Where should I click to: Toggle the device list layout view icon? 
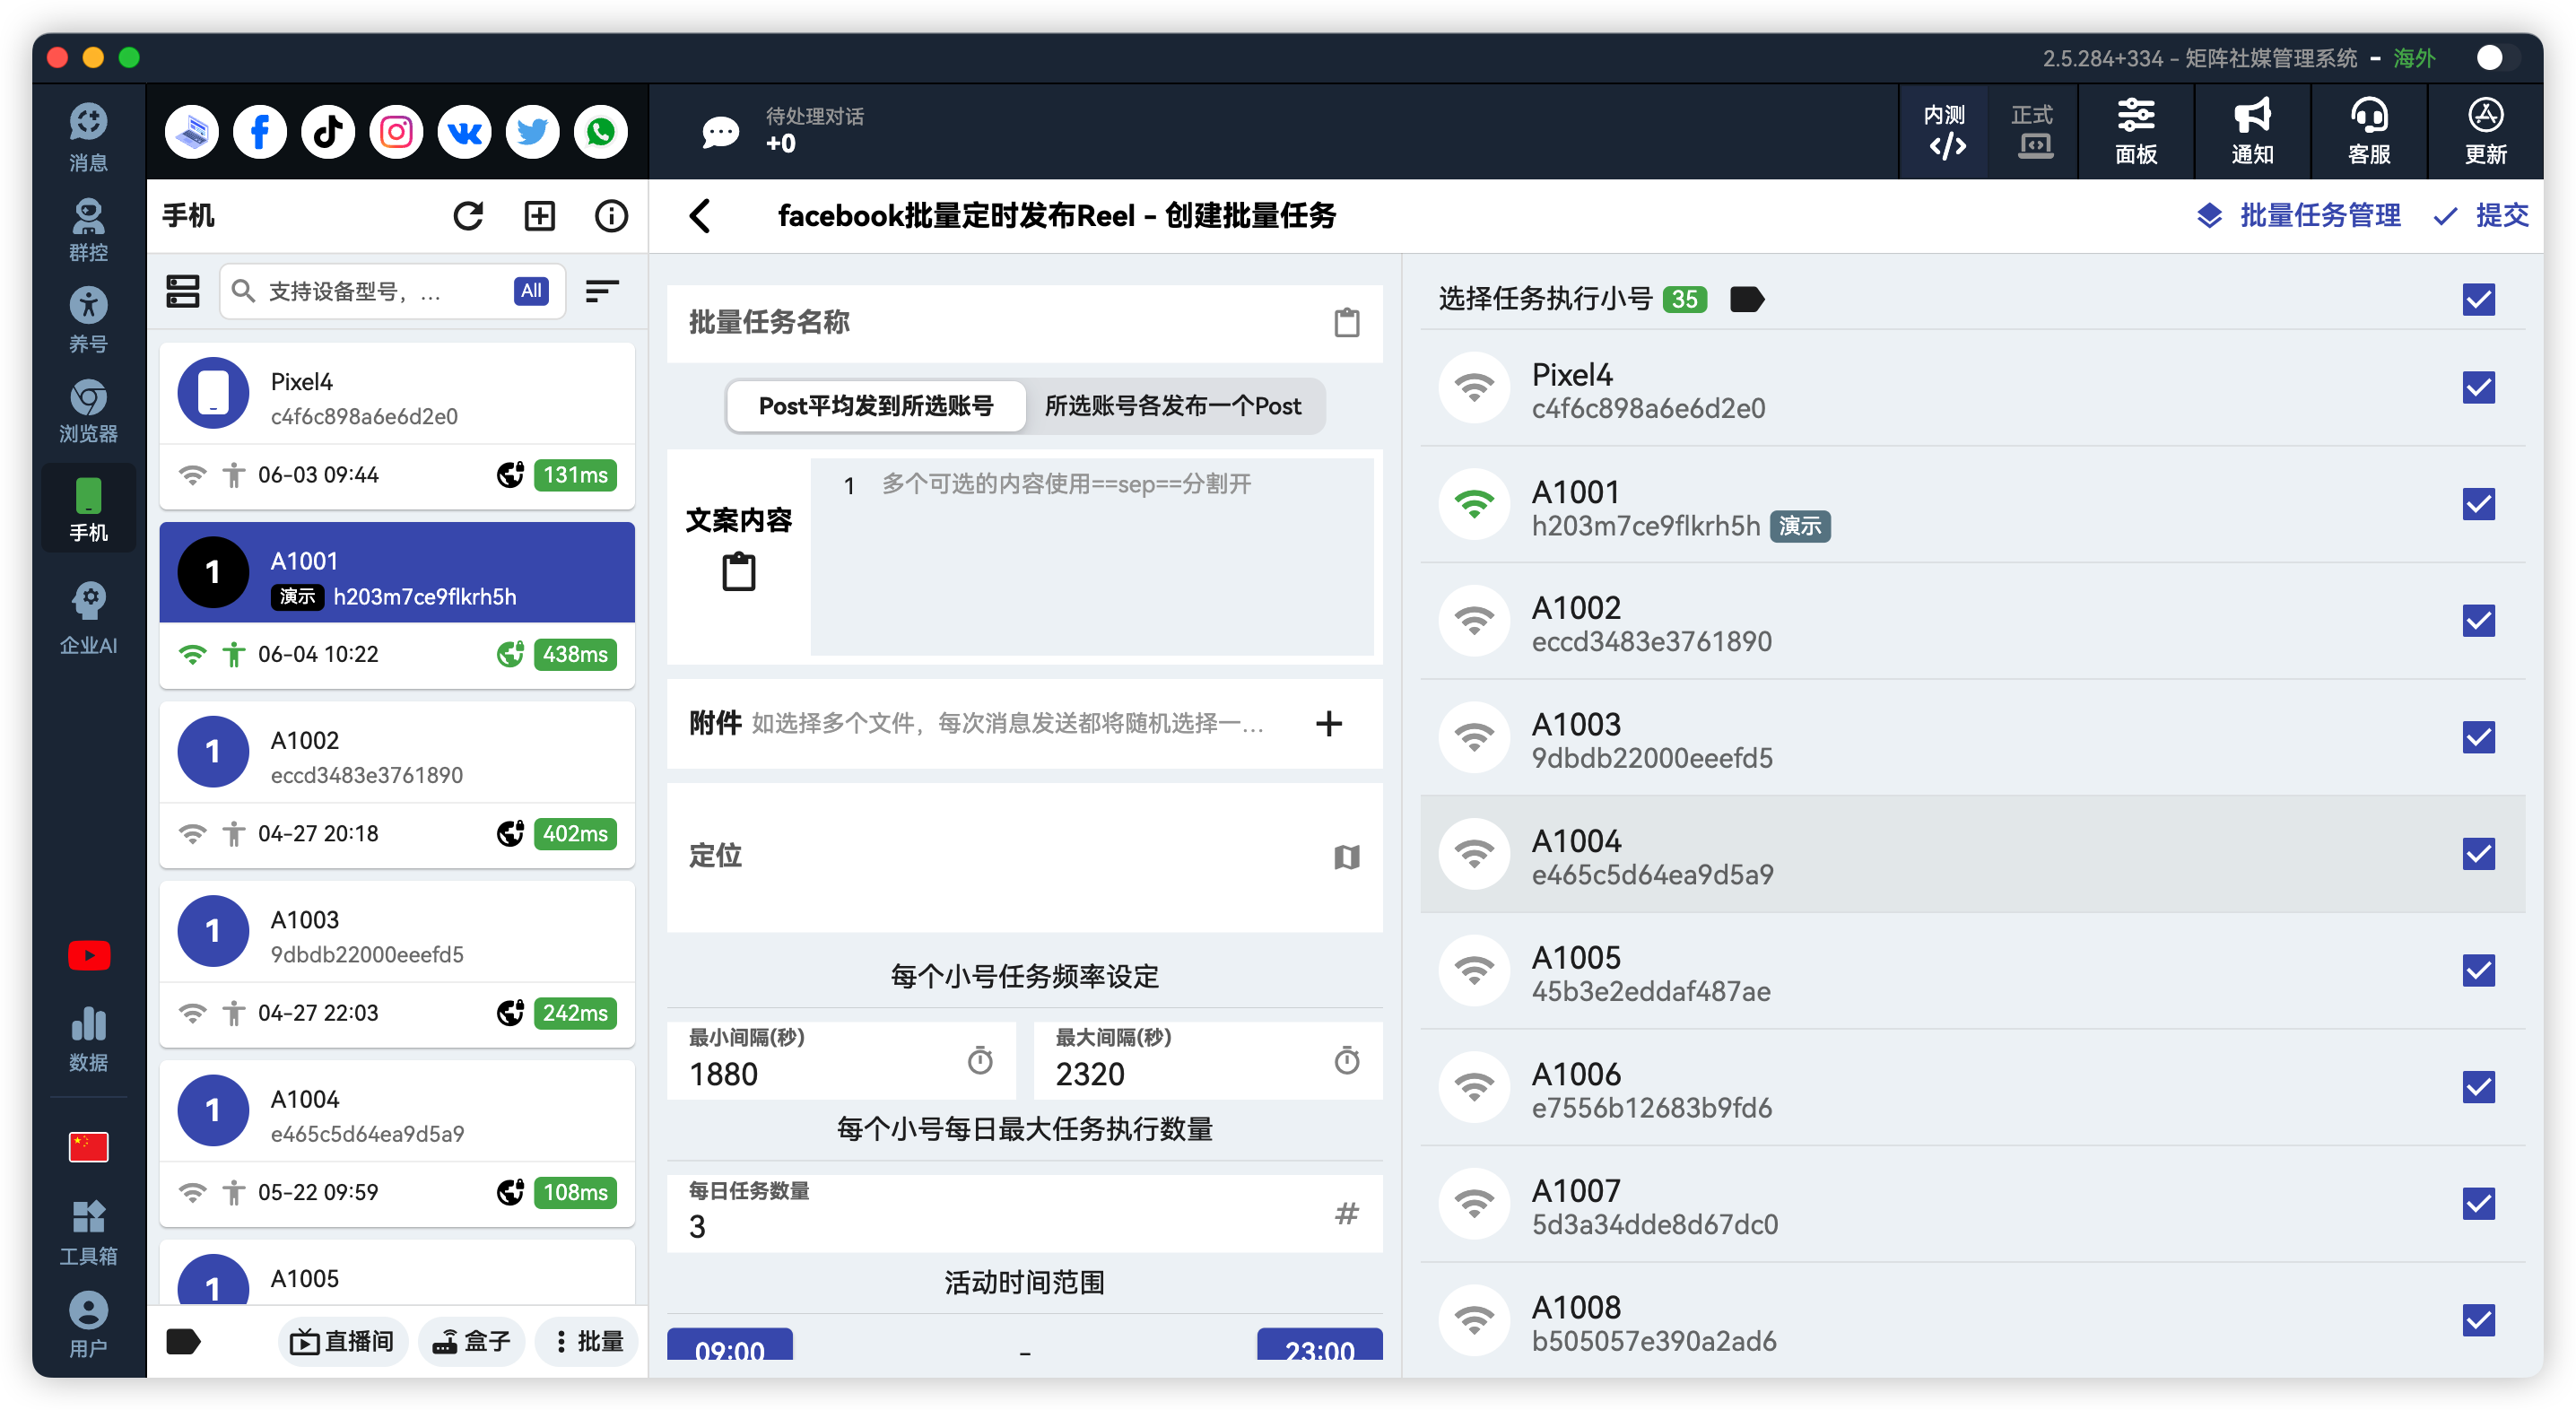tap(182, 291)
